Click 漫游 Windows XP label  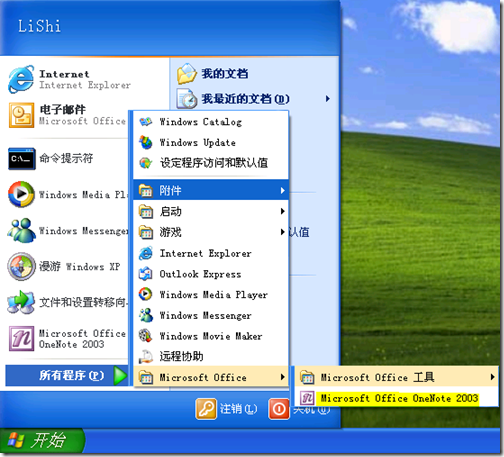coord(80,266)
